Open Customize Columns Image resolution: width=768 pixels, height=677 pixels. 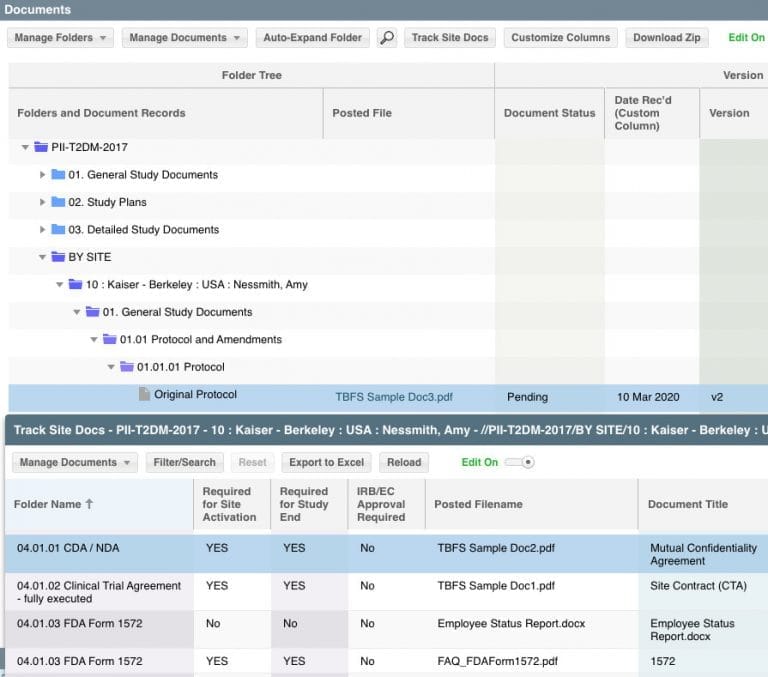[560, 38]
